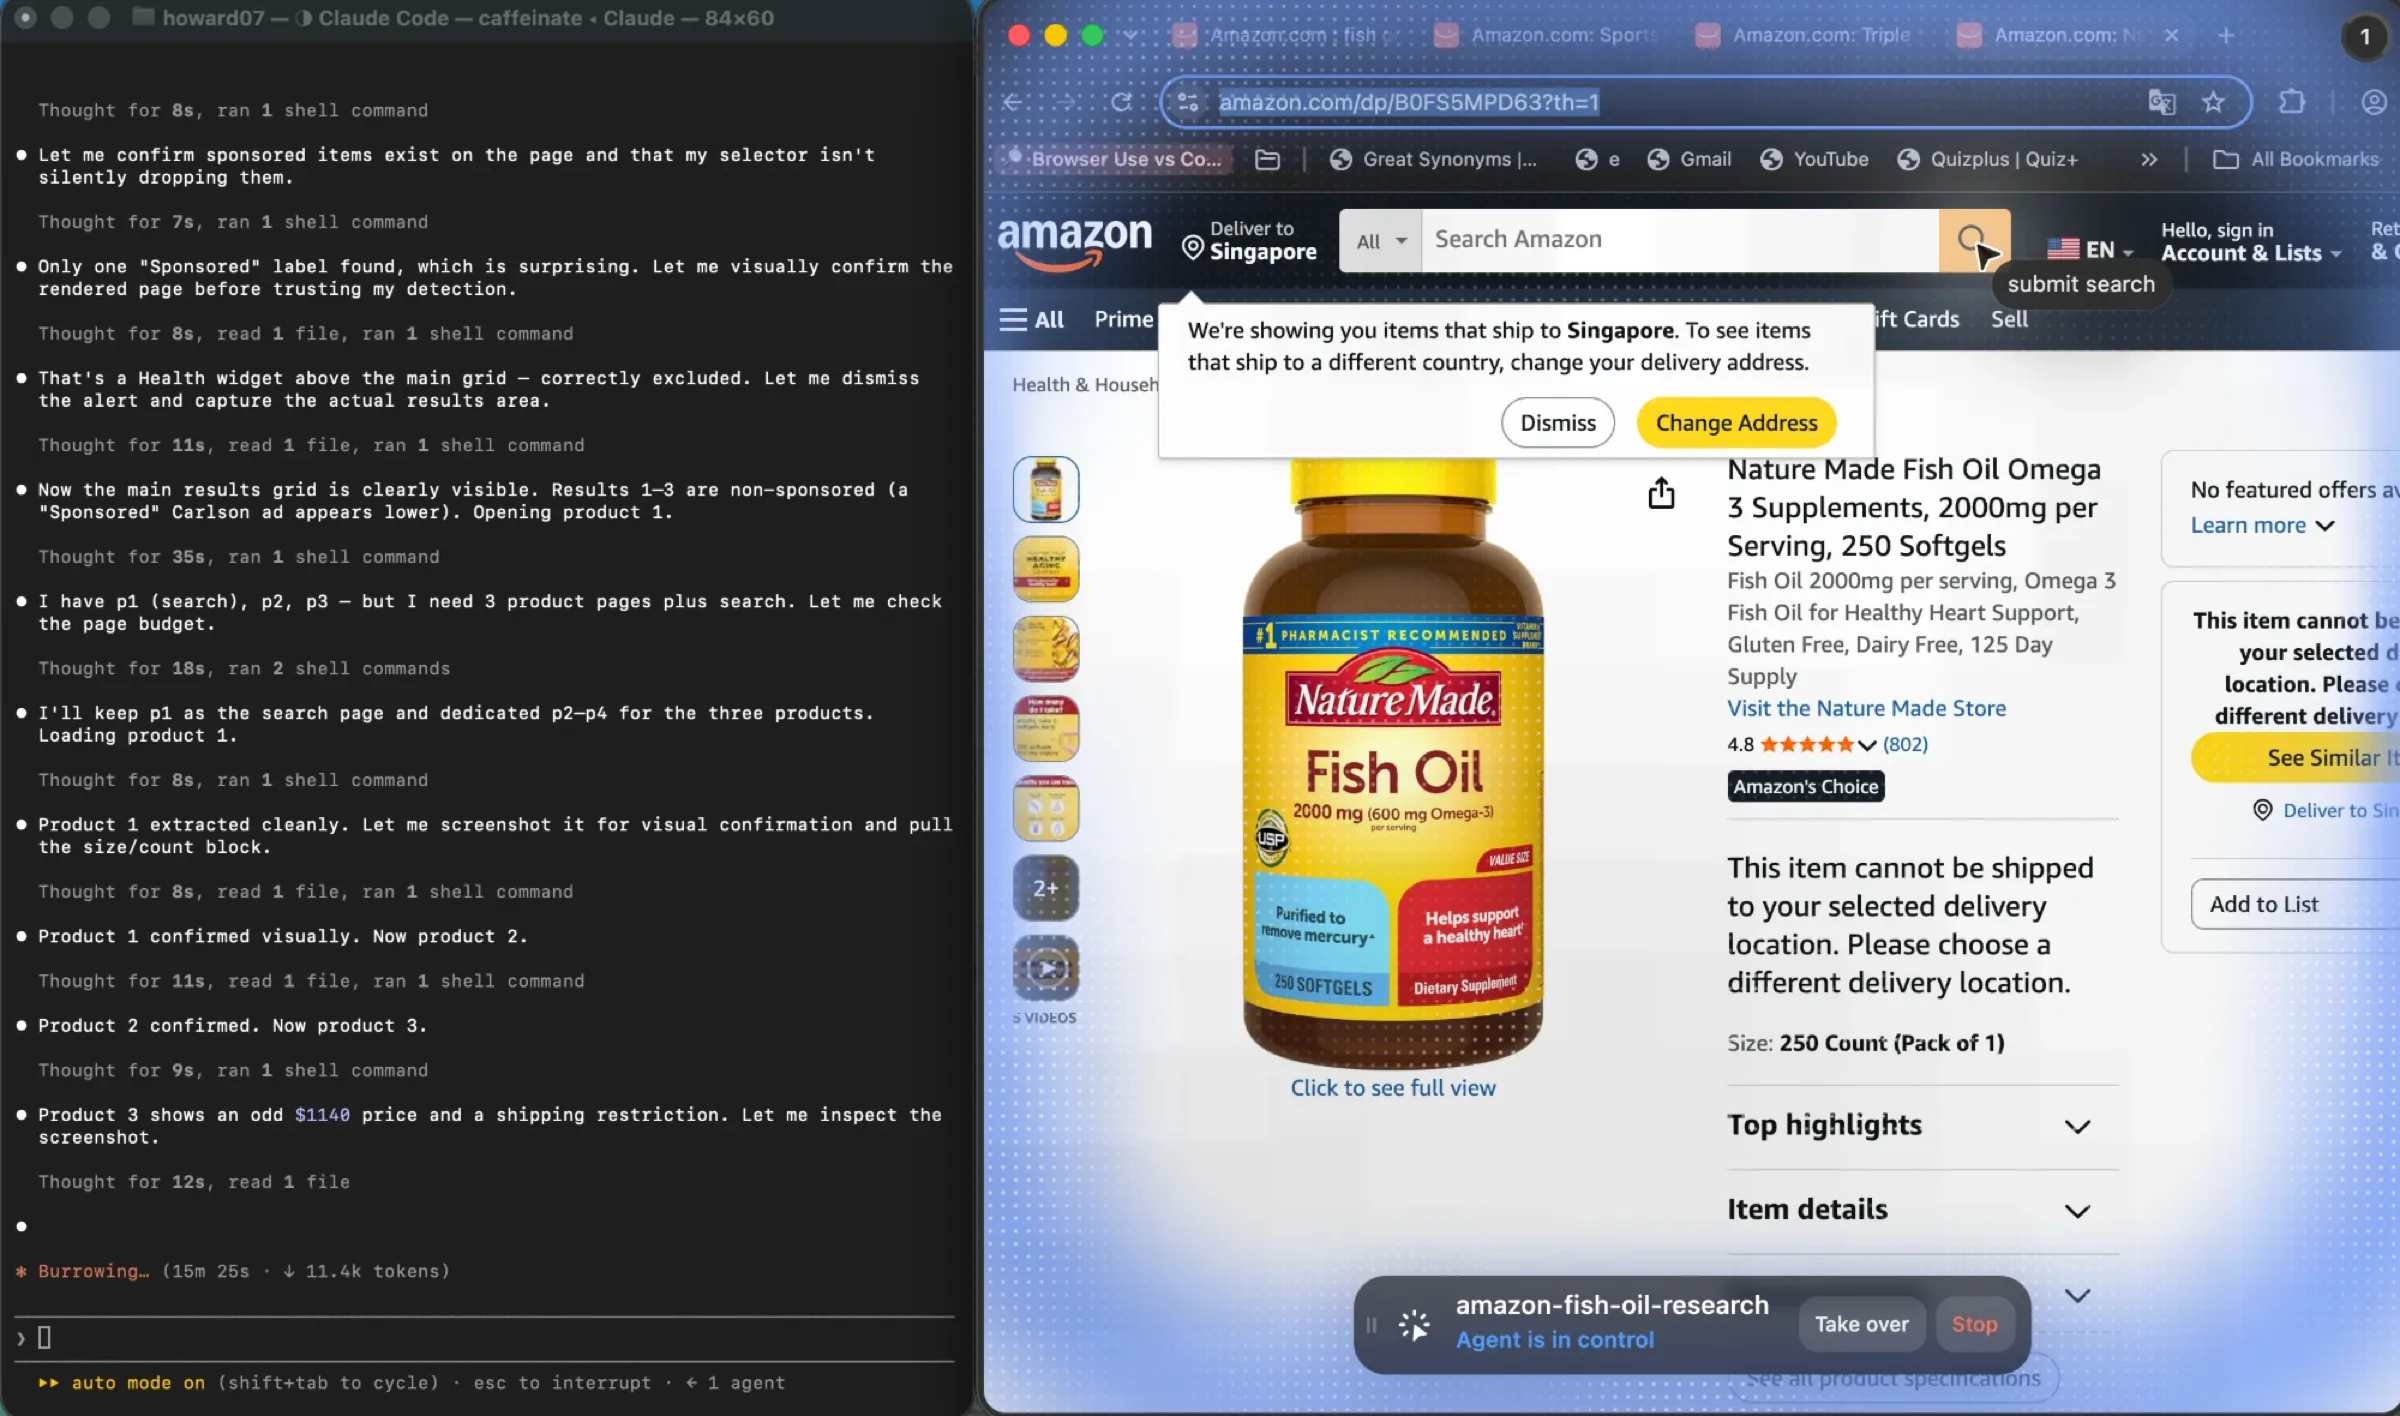Click the Claude Code terminal prompt input
The width and height of the screenshot is (2400, 1416).
(x=485, y=1338)
